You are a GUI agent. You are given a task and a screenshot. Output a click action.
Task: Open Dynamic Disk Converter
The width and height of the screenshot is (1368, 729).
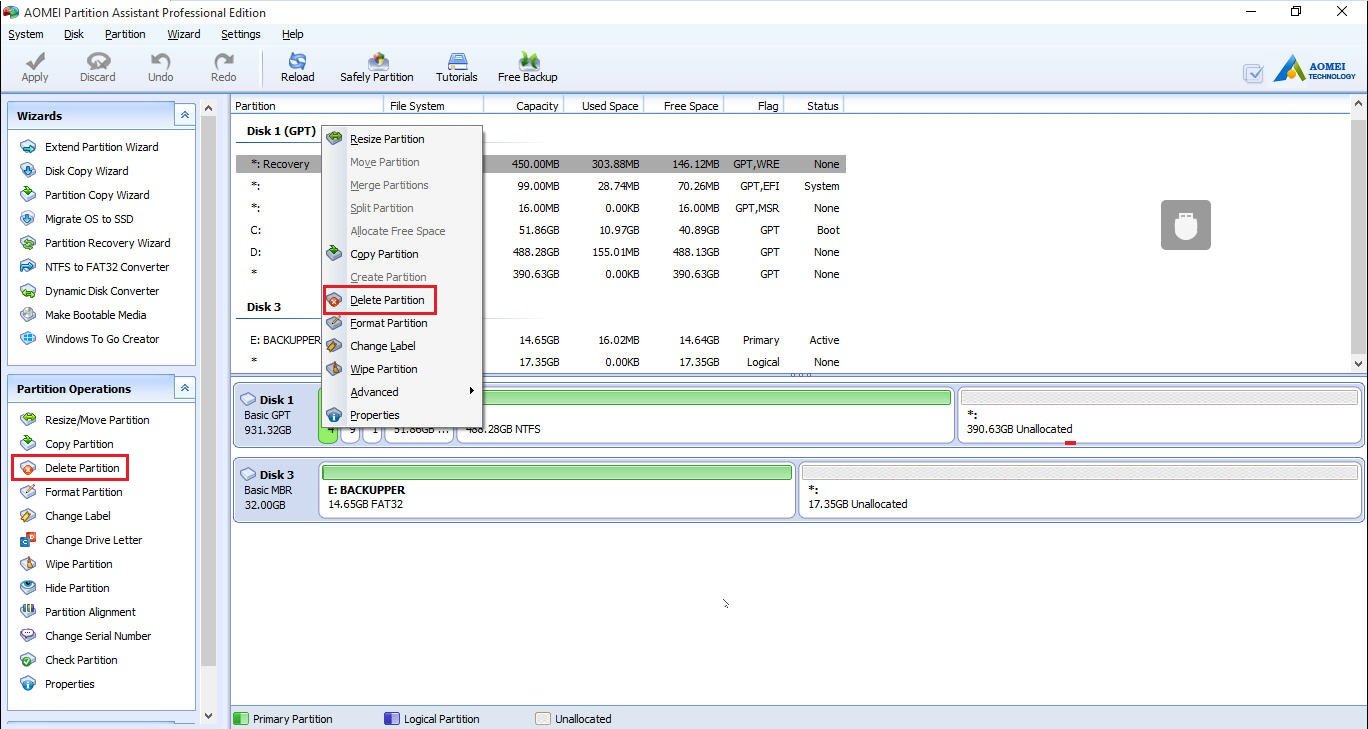101,291
